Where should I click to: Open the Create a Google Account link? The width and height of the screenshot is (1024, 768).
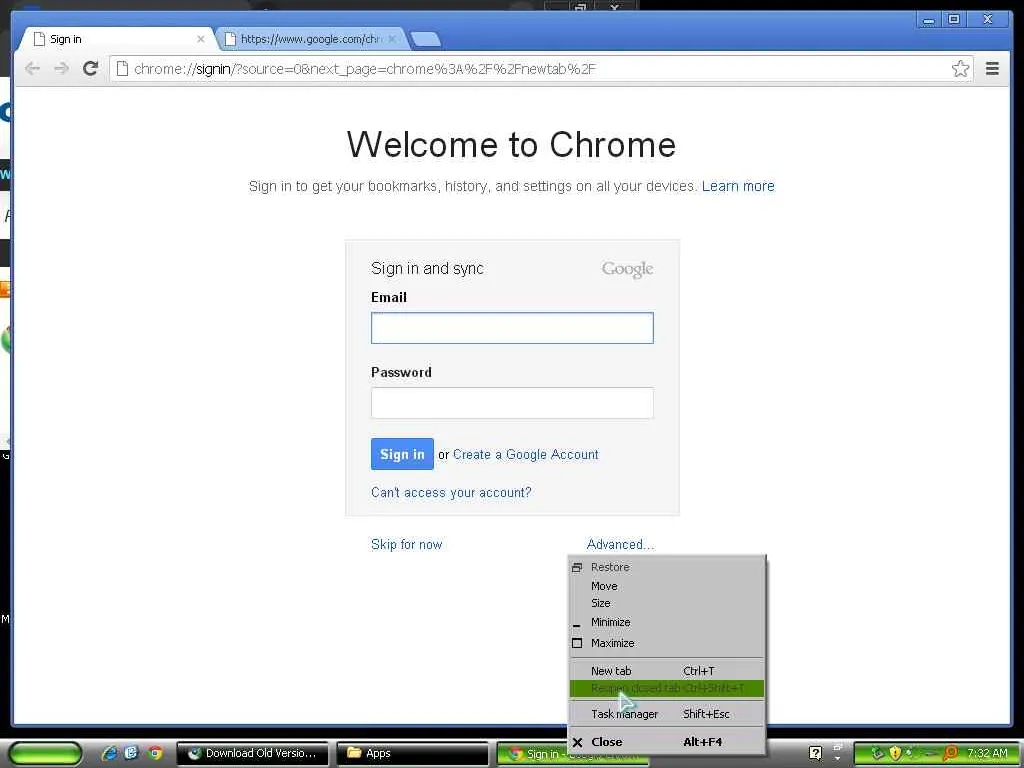[526, 455]
